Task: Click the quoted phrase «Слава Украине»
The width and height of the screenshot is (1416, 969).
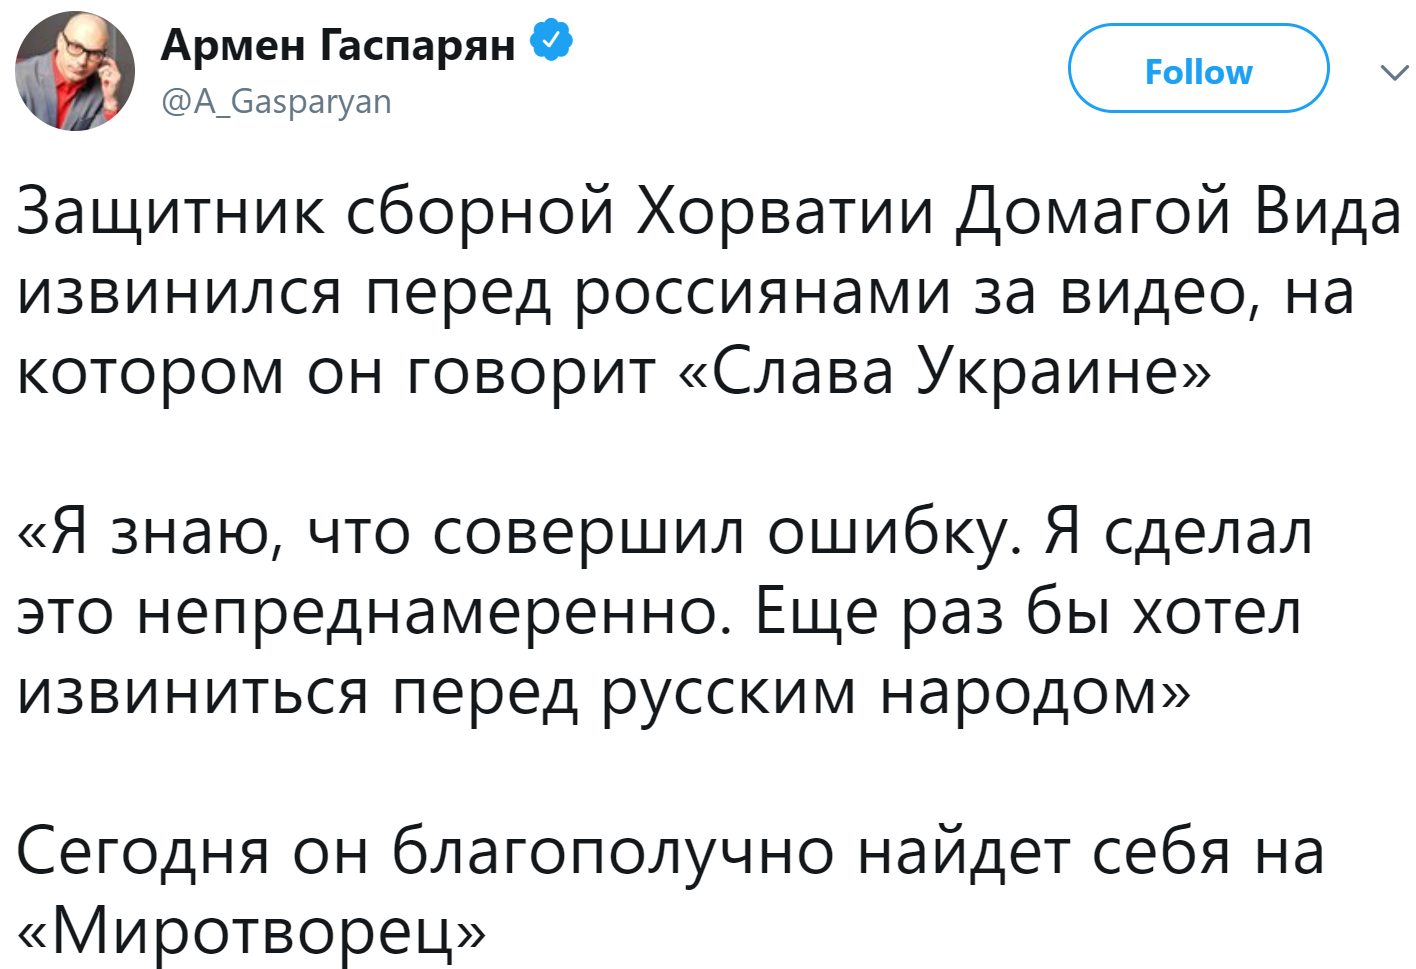Action: click(944, 372)
